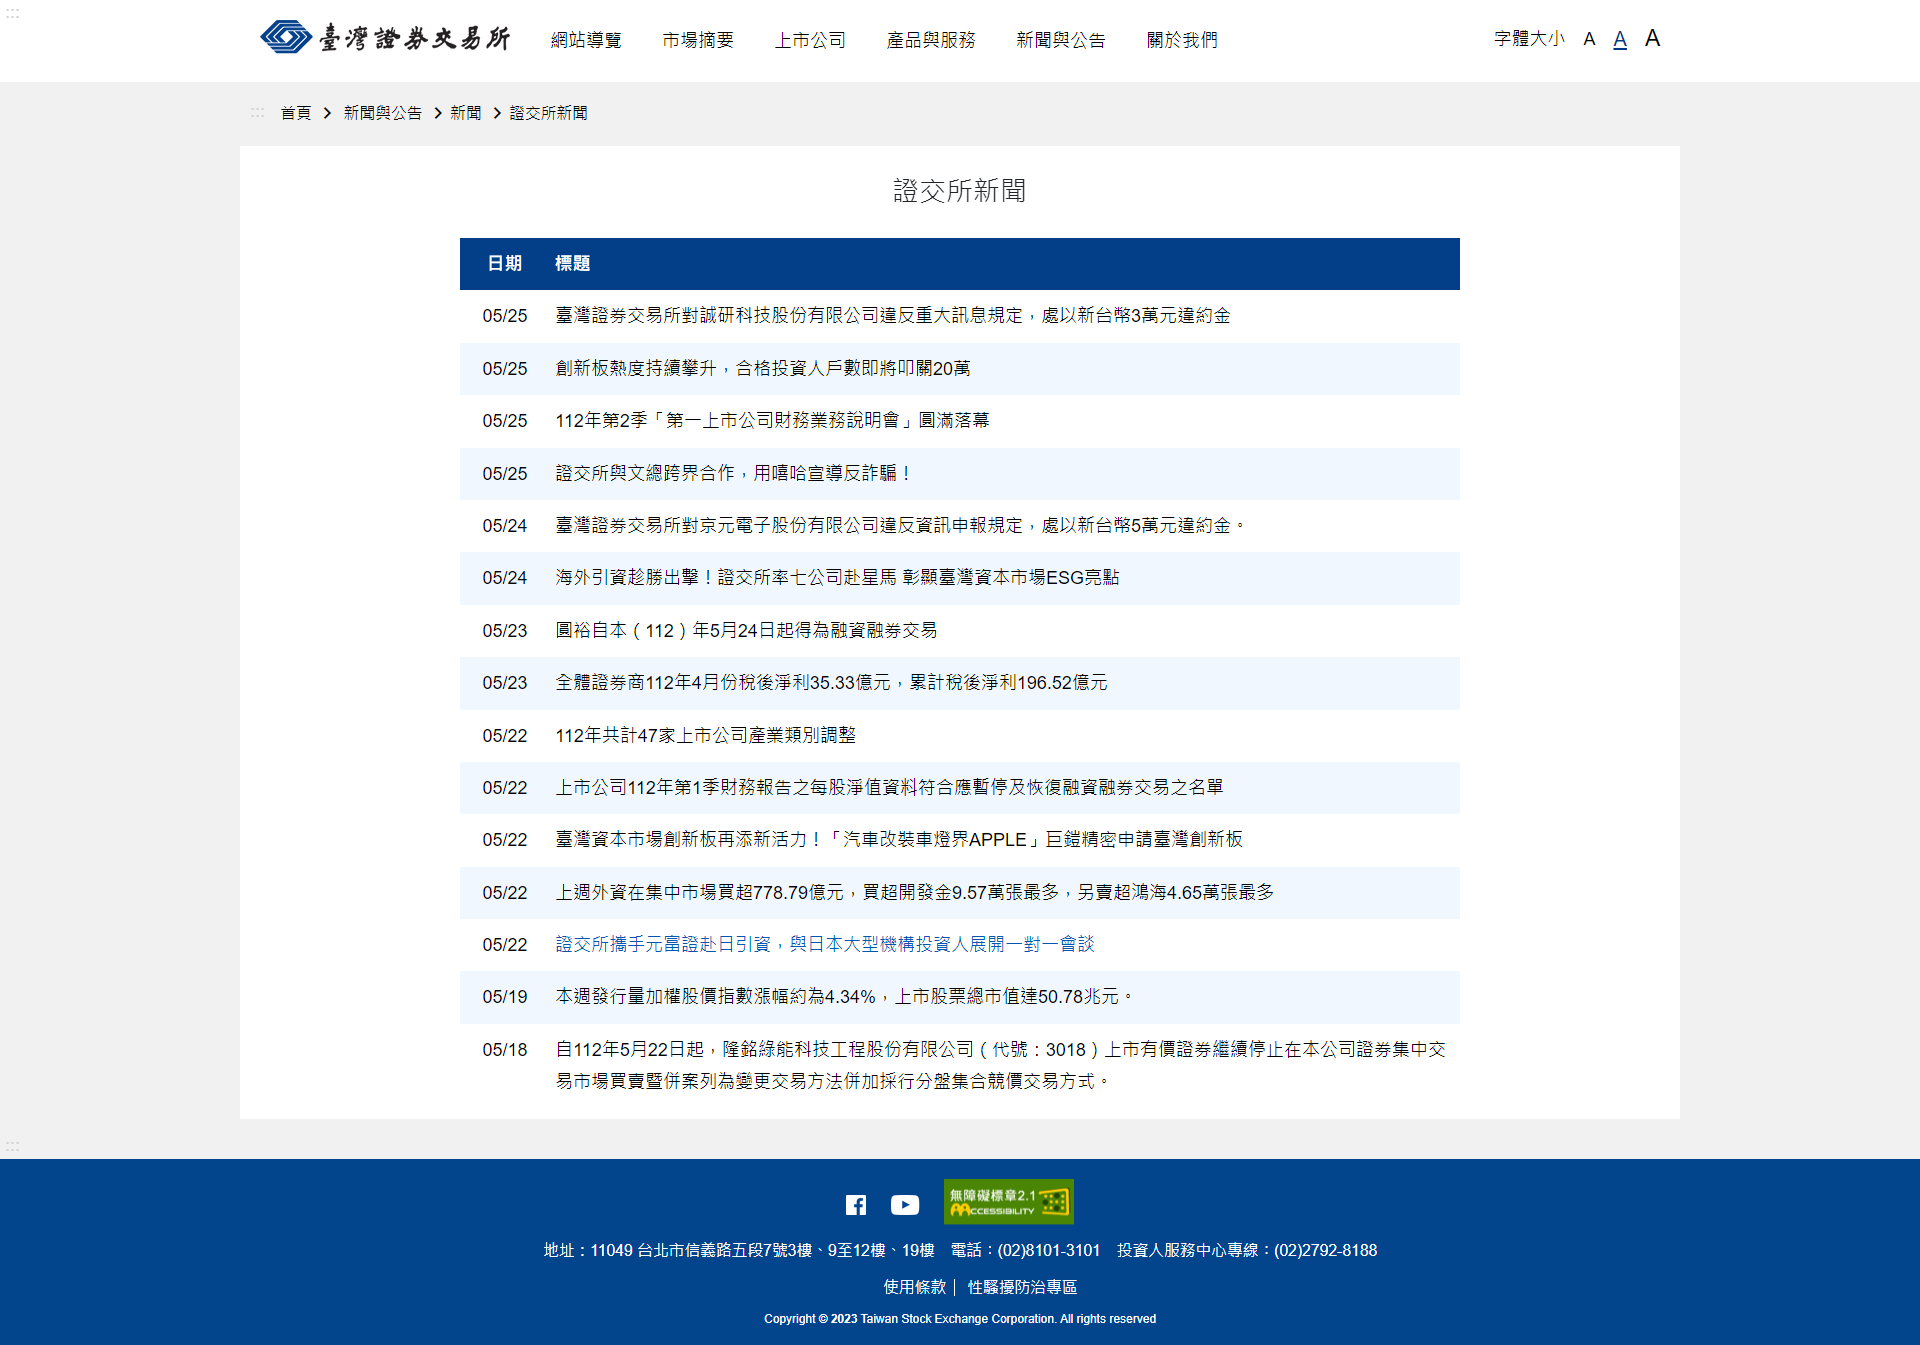
Task: Open the 上市公司 menu
Action: click(811, 40)
